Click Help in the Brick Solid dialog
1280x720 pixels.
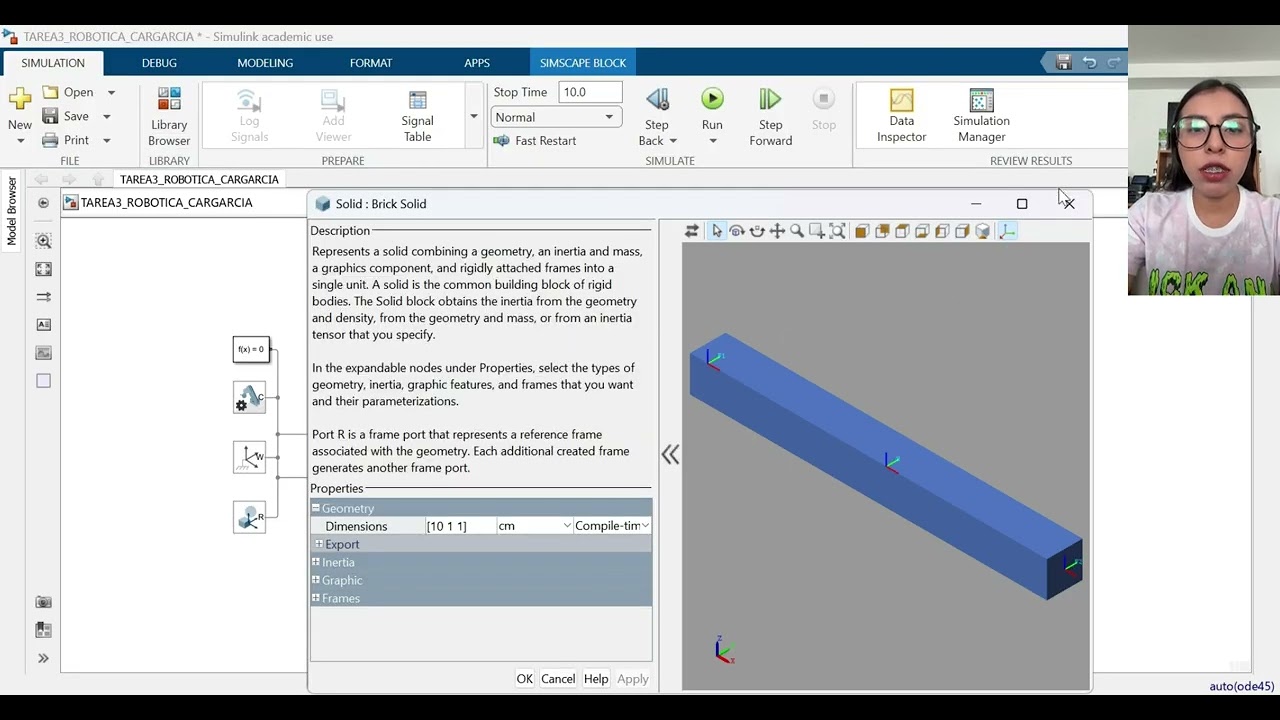tap(596, 679)
